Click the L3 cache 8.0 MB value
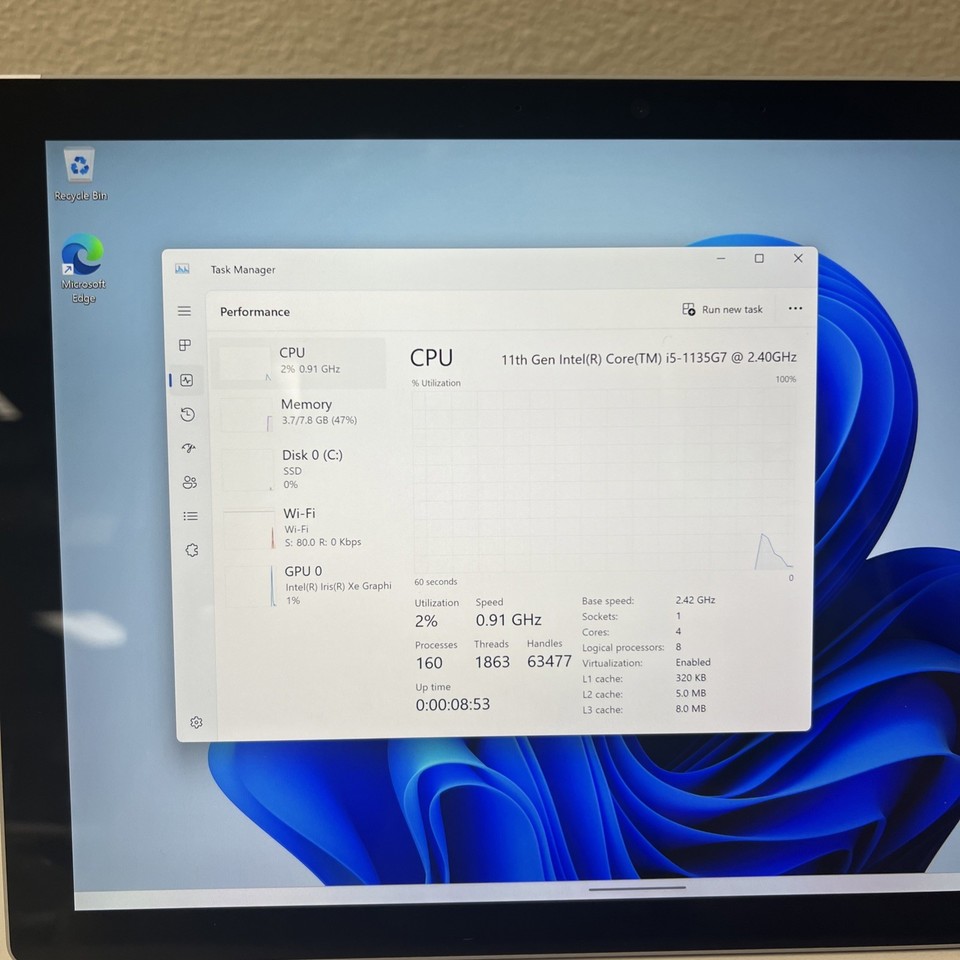Viewport: 960px width, 960px height. pyautogui.click(x=691, y=708)
